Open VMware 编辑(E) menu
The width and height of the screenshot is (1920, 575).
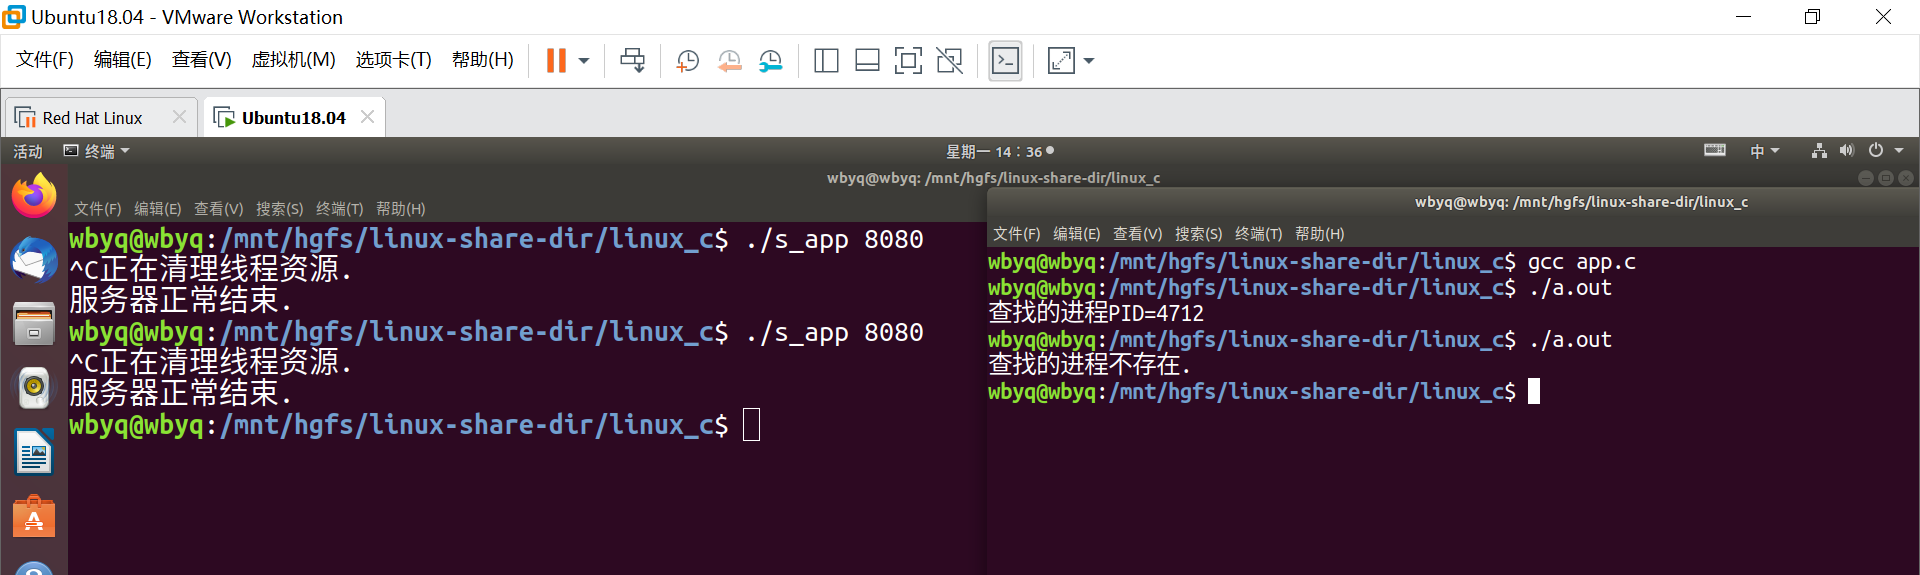[x=123, y=60]
